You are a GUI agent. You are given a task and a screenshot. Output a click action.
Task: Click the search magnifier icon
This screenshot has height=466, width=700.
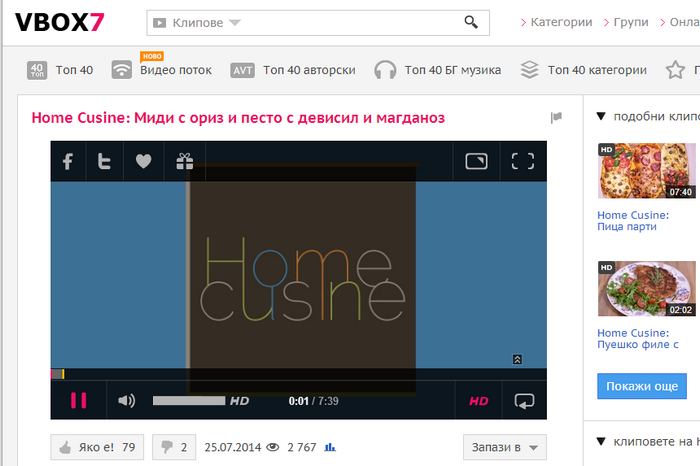point(471,22)
